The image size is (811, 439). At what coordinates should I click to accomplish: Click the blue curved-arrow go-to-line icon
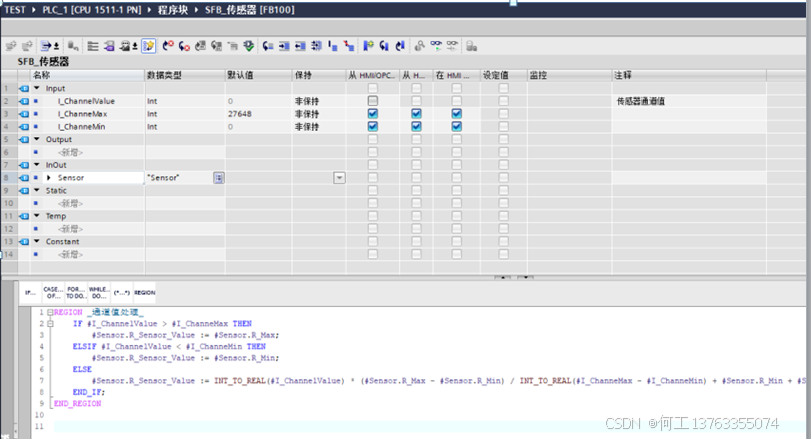[x=268, y=46]
